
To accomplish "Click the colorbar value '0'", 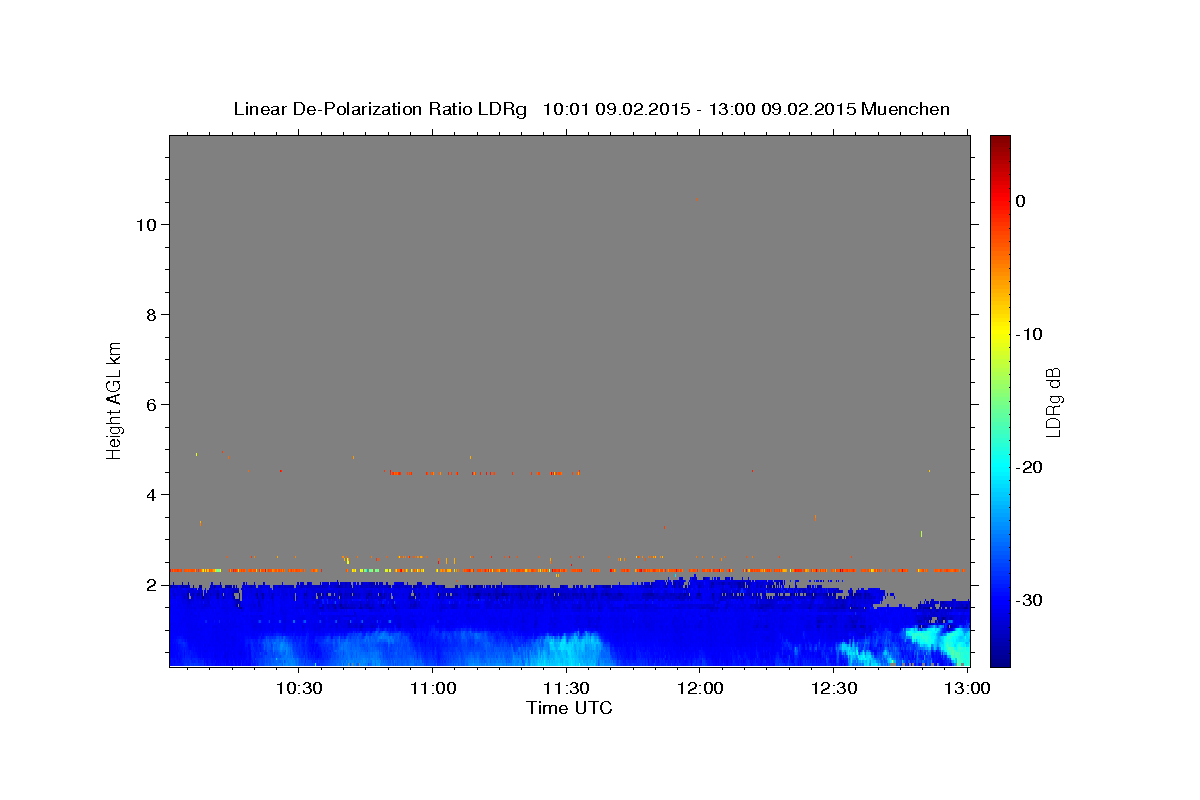I will tap(1021, 201).
